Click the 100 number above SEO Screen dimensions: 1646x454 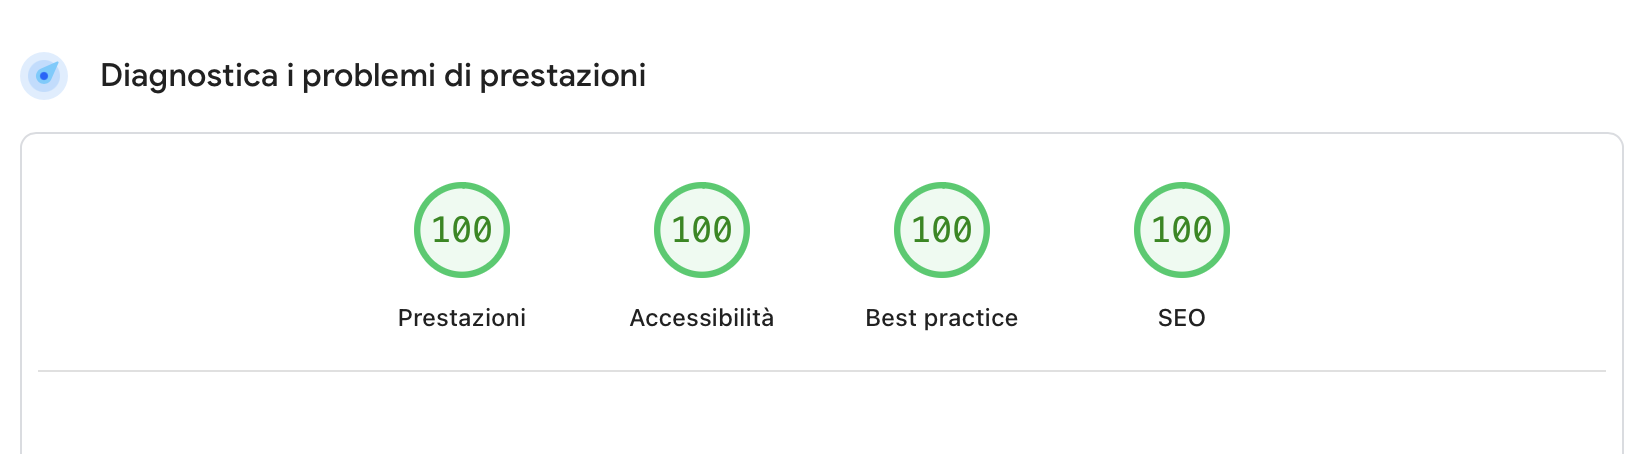1182,230
